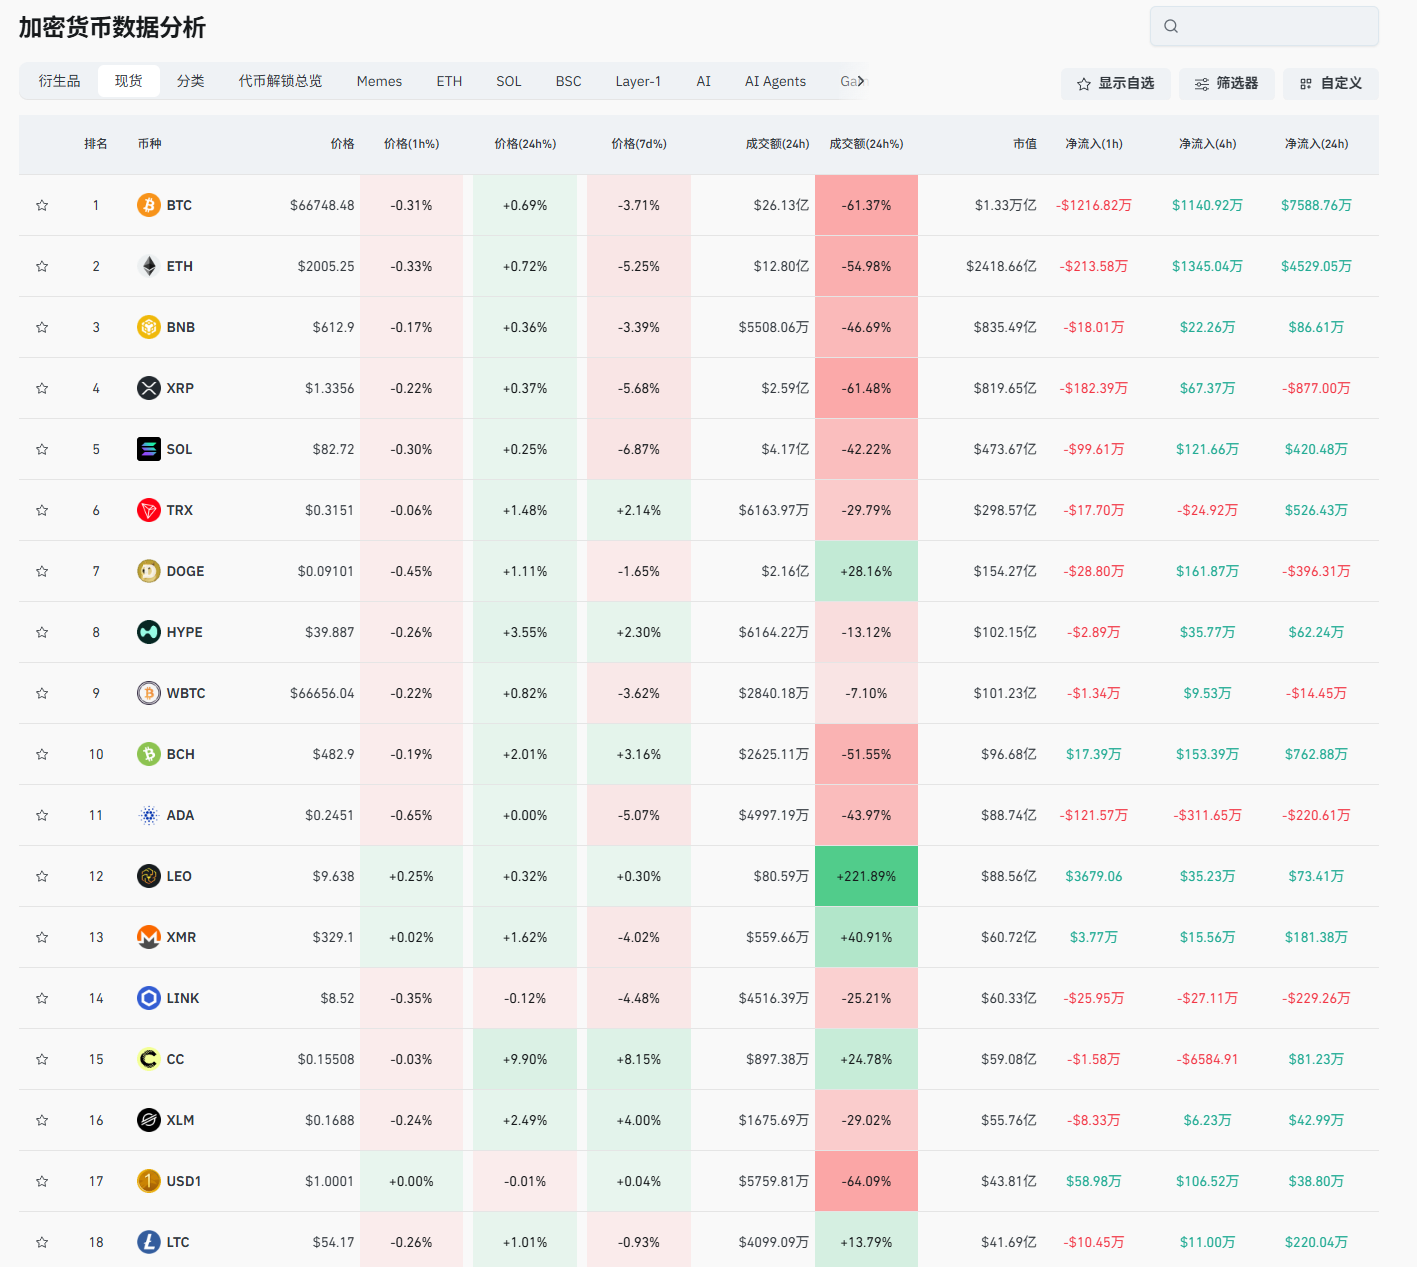Add HYPE to favorites with star
This screenshot has width=1417, height=1267.
click(x=42, y=632)
